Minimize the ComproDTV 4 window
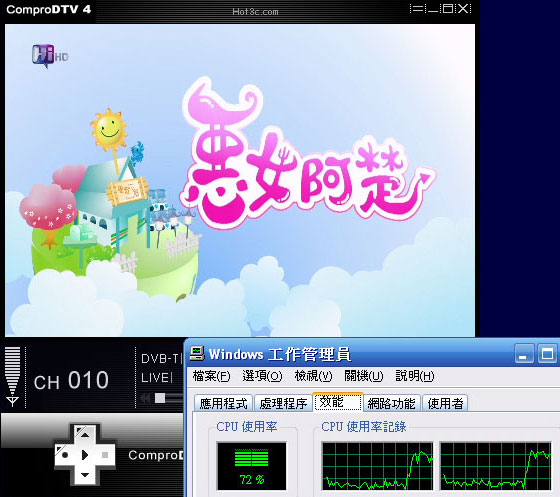 tap(432, 9)
